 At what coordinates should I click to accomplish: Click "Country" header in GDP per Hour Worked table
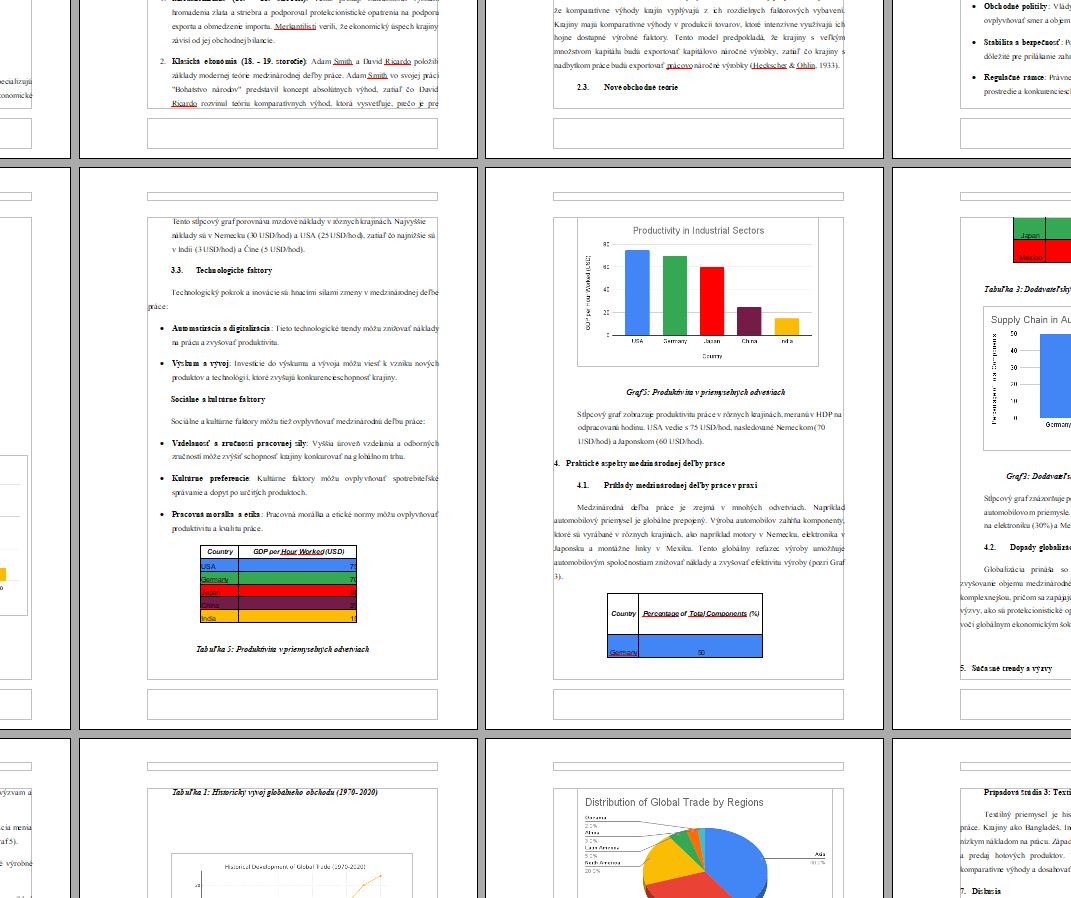[220, 552]
